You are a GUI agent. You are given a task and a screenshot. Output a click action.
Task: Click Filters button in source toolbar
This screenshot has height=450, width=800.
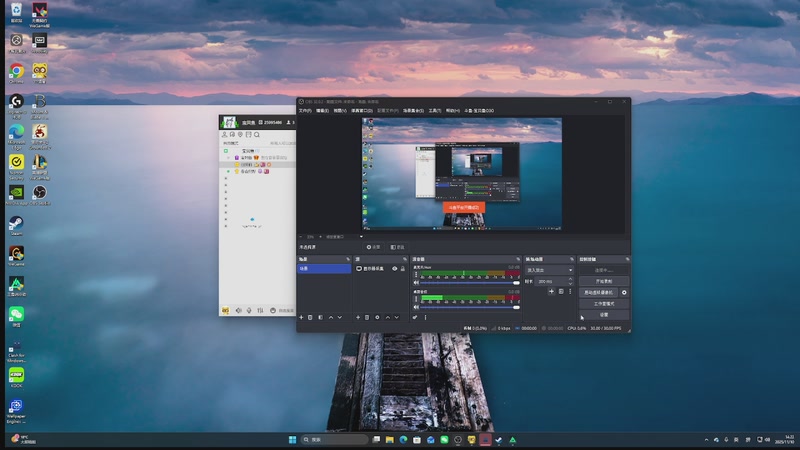point(398,247)
